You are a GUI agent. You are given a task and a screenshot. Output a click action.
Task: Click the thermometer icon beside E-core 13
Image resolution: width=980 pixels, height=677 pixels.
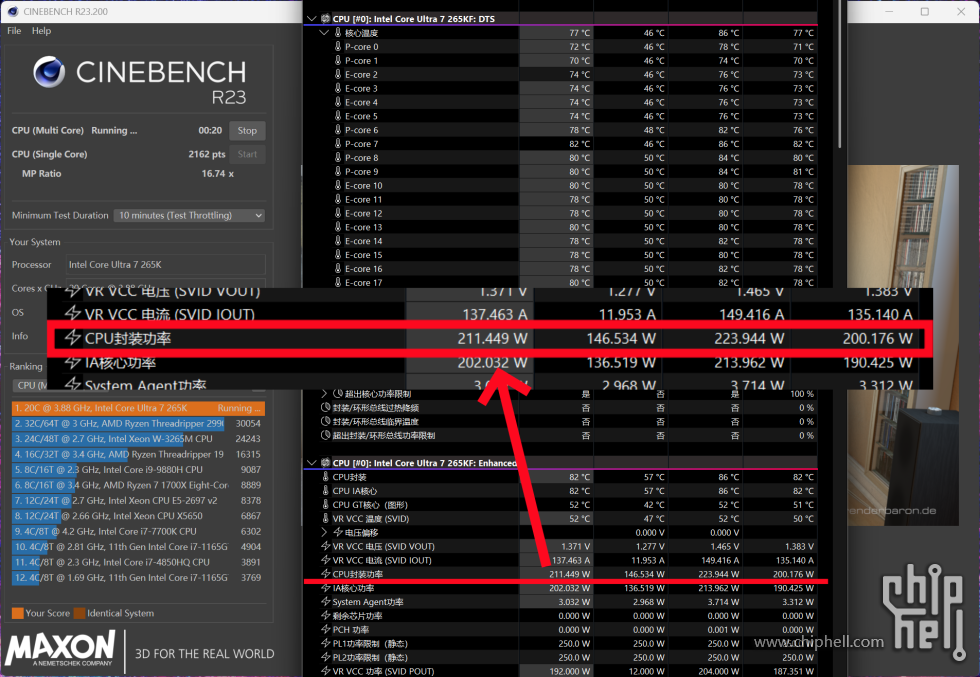[338, 227]
